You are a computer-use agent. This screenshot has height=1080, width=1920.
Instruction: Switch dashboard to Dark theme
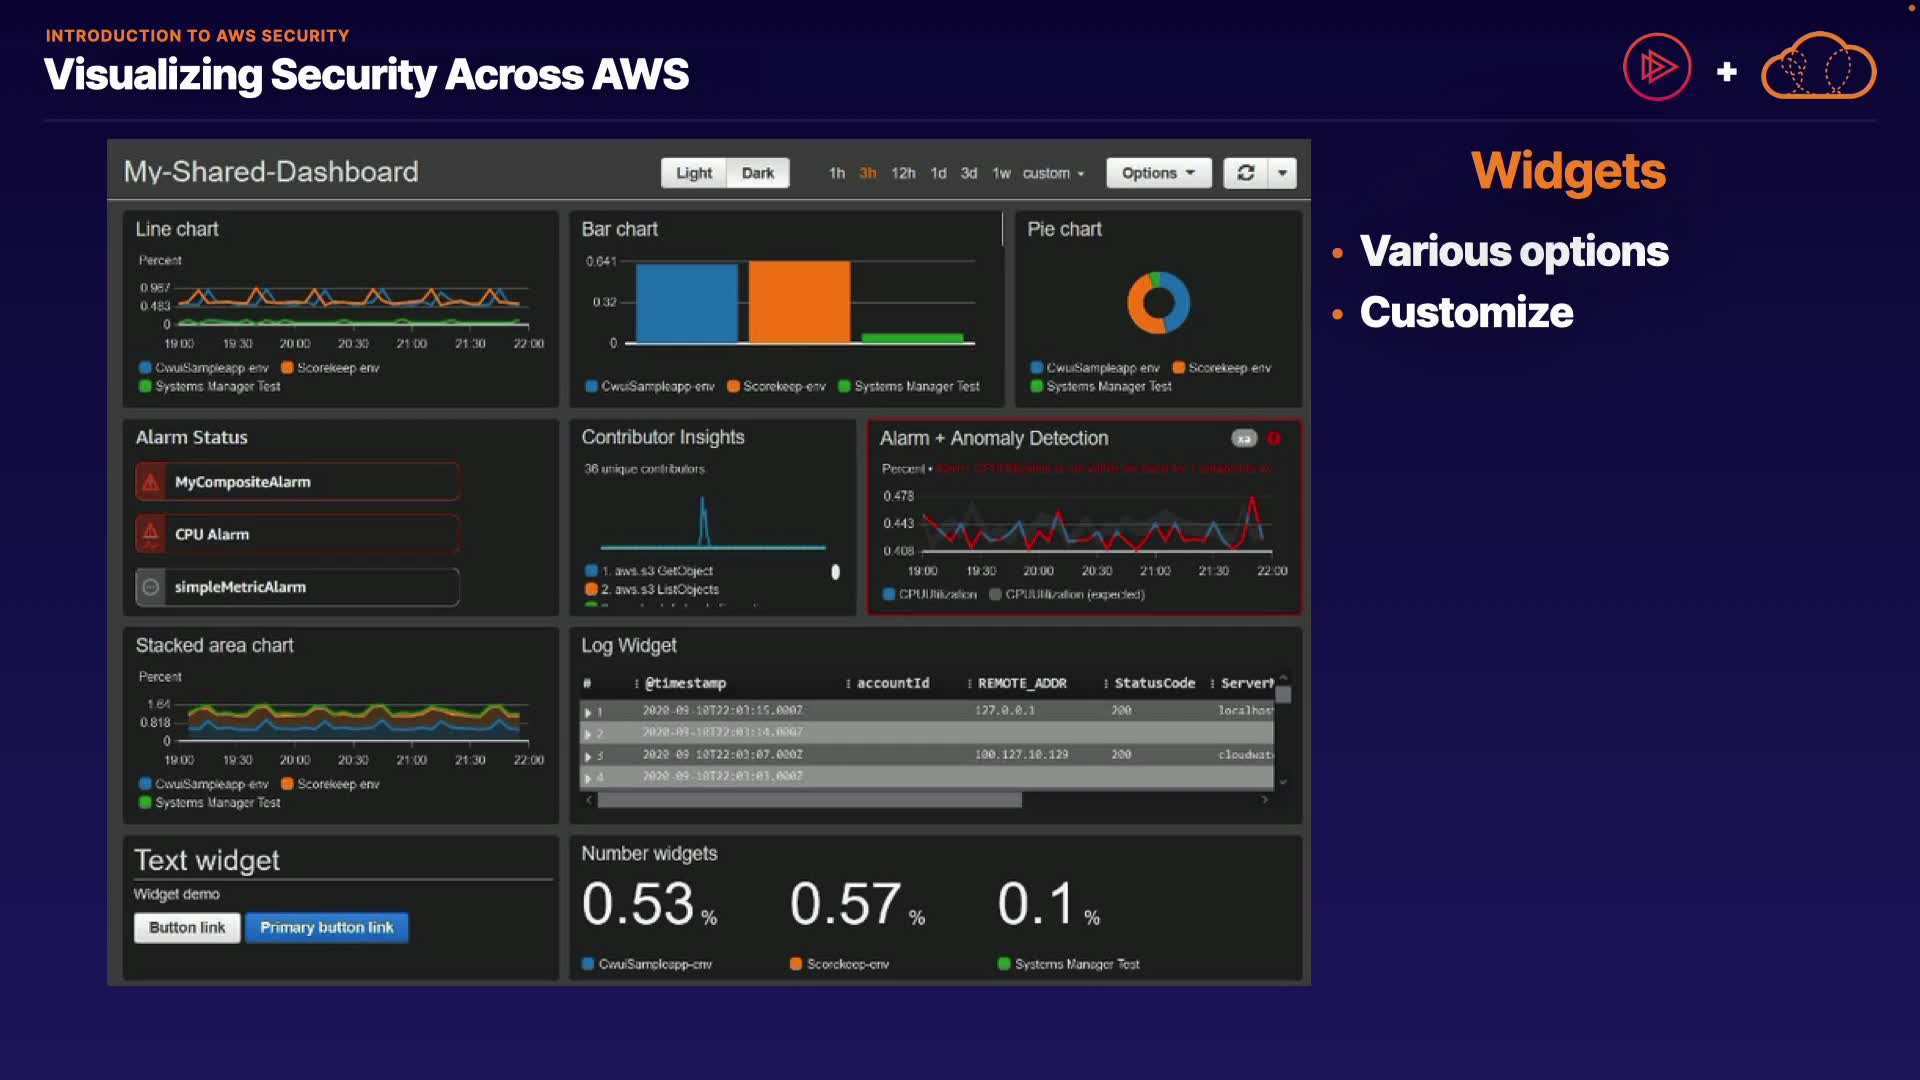[757, 173]
